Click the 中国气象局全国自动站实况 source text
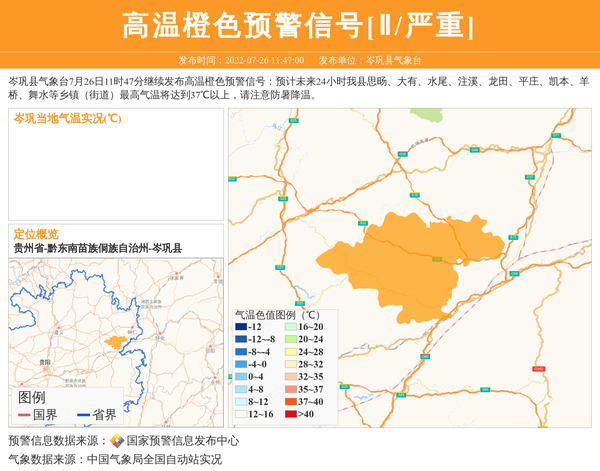600x471 pixels. coord(154,459)
